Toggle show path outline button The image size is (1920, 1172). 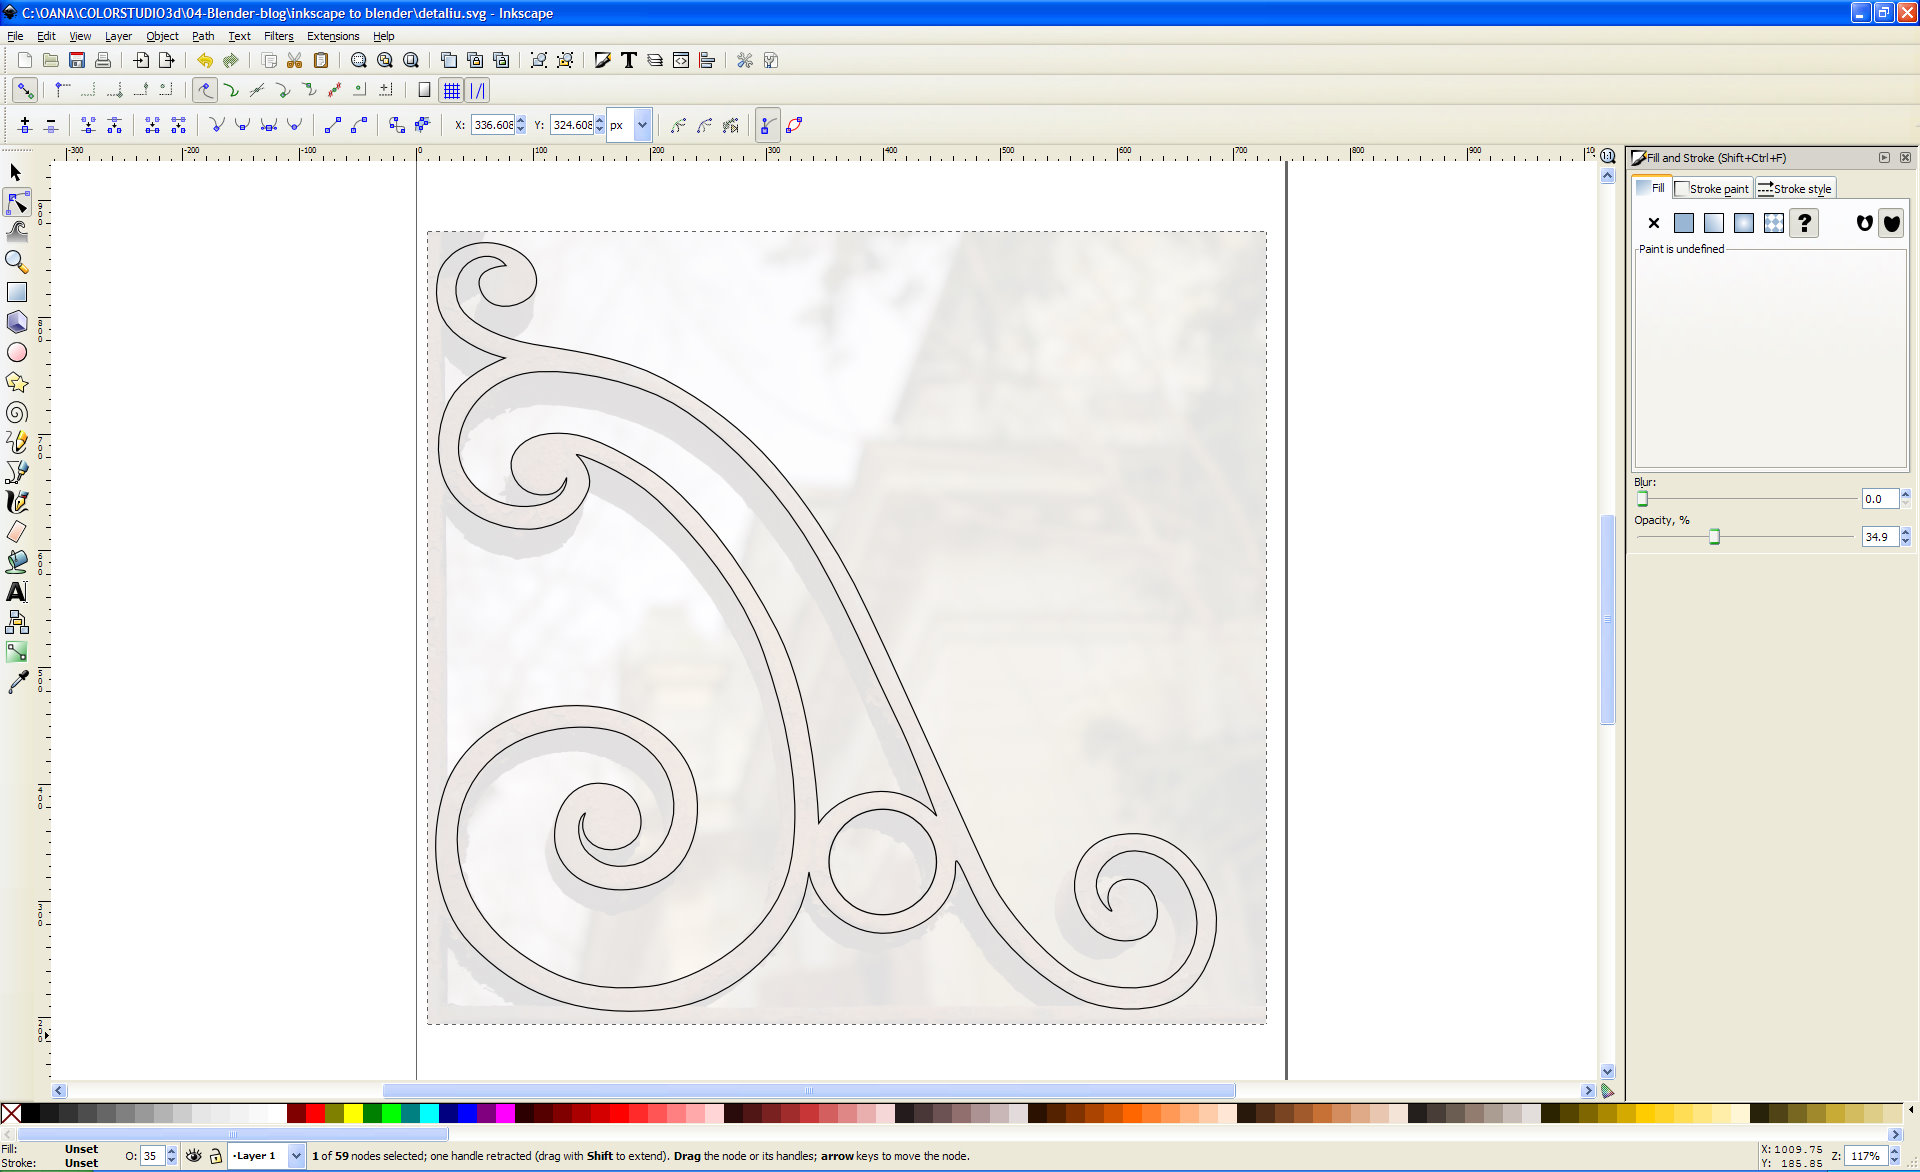tap(794, 125)
